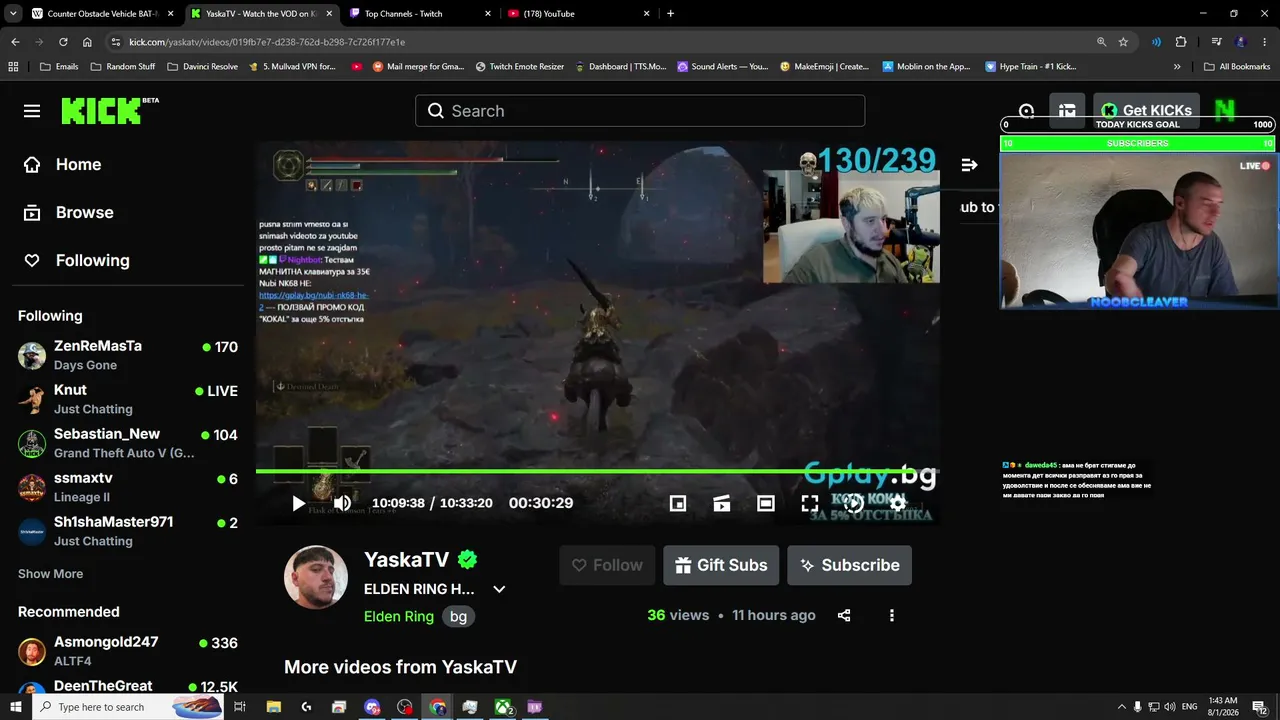Viewport: 1280px width, 720px height.
Task: Open the Kick hamburger sidebar menu
Action: (x=32, y=111)
